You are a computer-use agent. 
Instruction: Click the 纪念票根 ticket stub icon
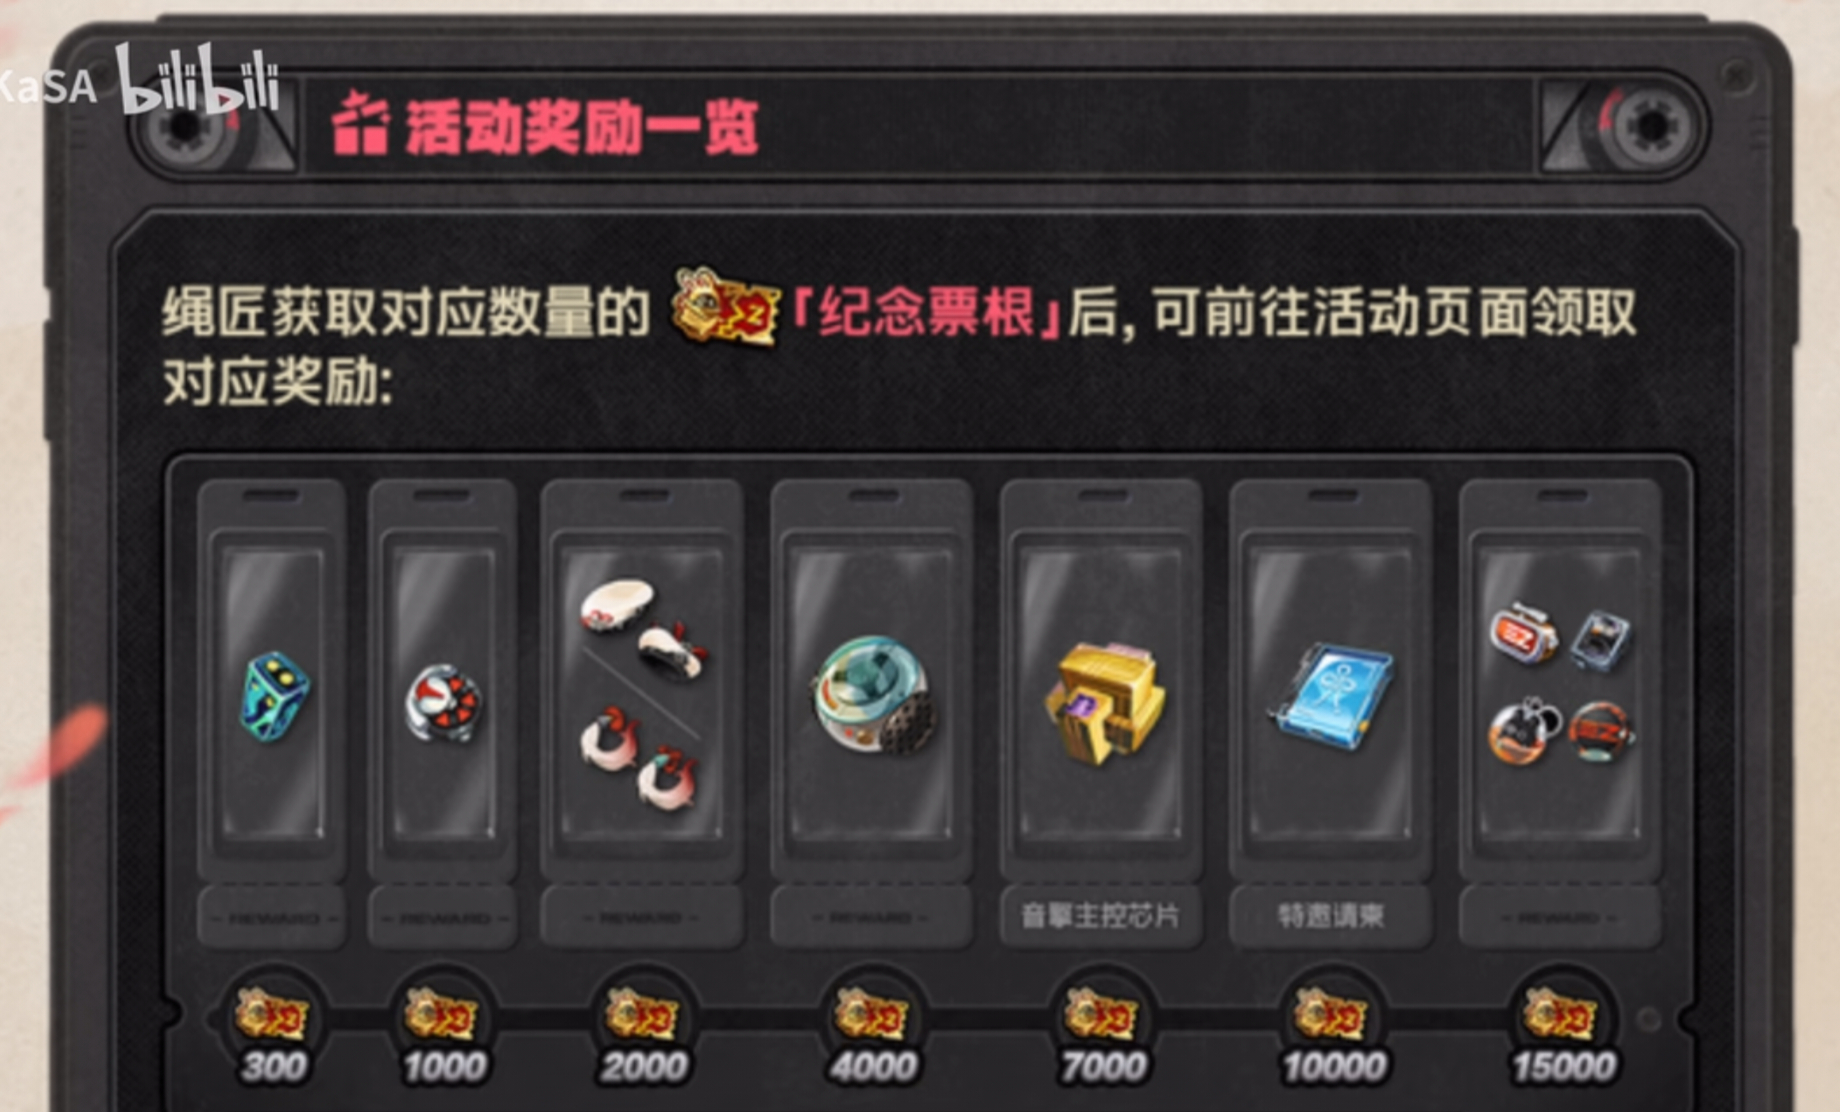[726, 308]
